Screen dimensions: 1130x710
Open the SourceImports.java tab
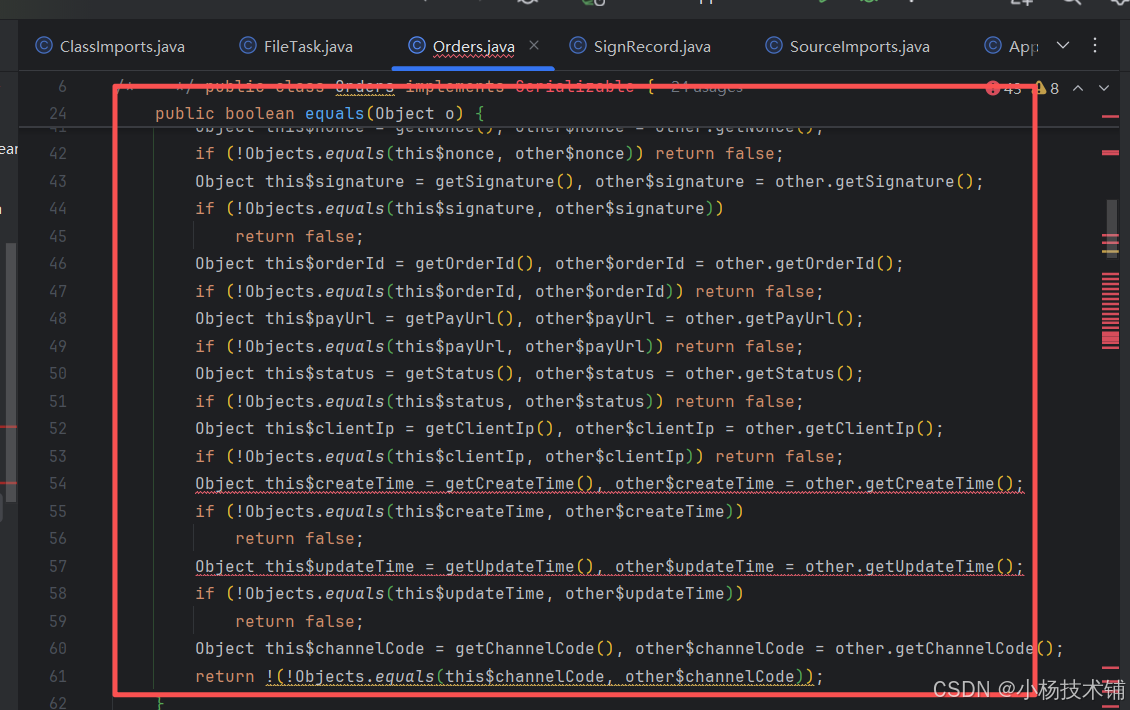(848, 47)
